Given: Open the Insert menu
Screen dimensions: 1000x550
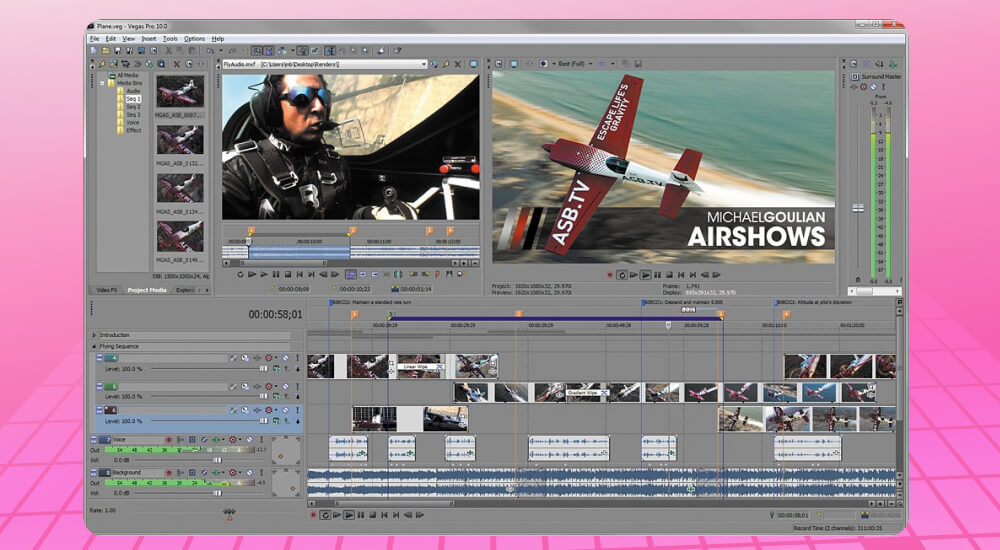Looking at the screenshot, I should tap(149, 39).
